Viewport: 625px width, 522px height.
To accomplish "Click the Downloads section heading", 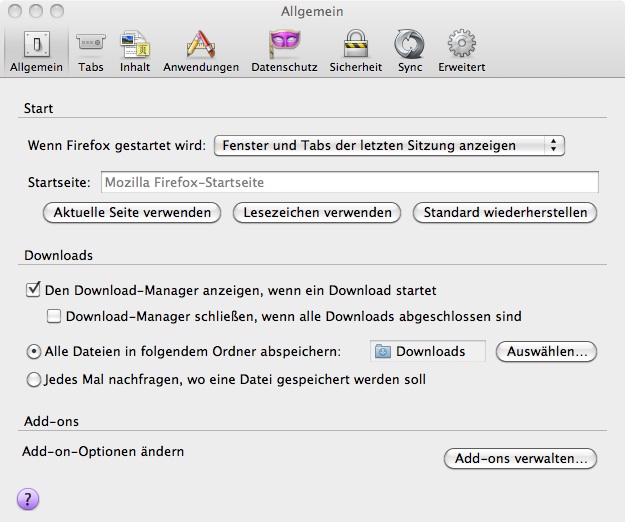I will [x=59, y=255].
